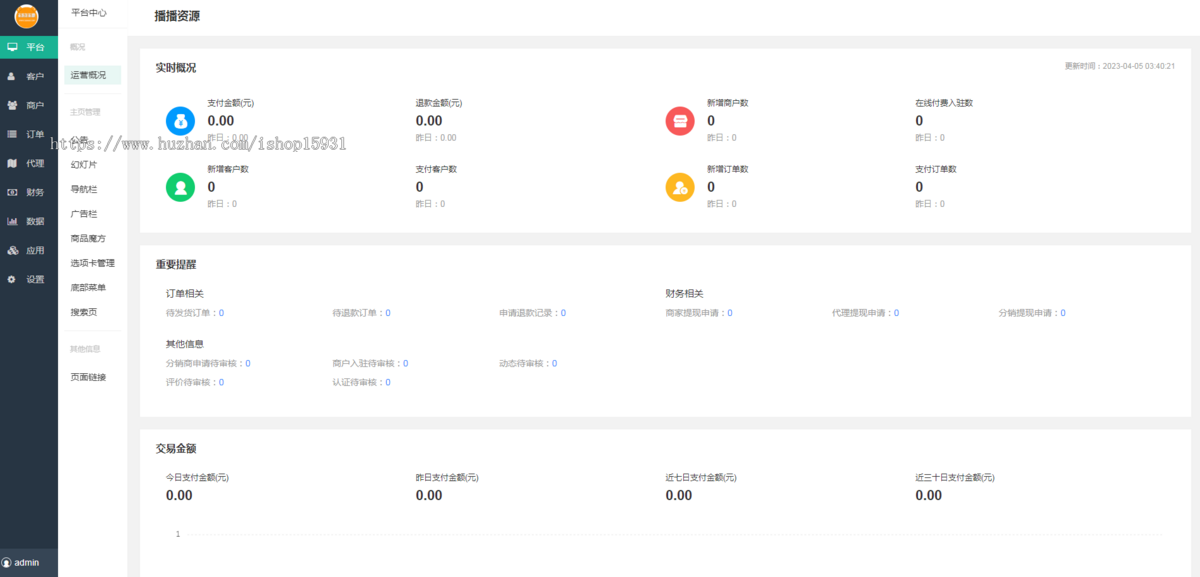
Task: Open 评价待审核 count link
Action: (221, 382)
